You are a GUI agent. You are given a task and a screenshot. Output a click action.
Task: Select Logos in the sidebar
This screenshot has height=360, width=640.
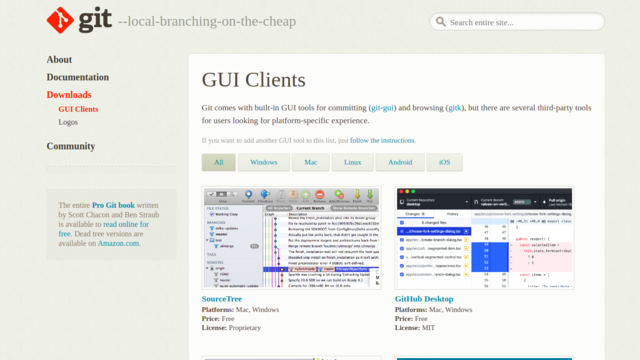(x=68, y=122)
